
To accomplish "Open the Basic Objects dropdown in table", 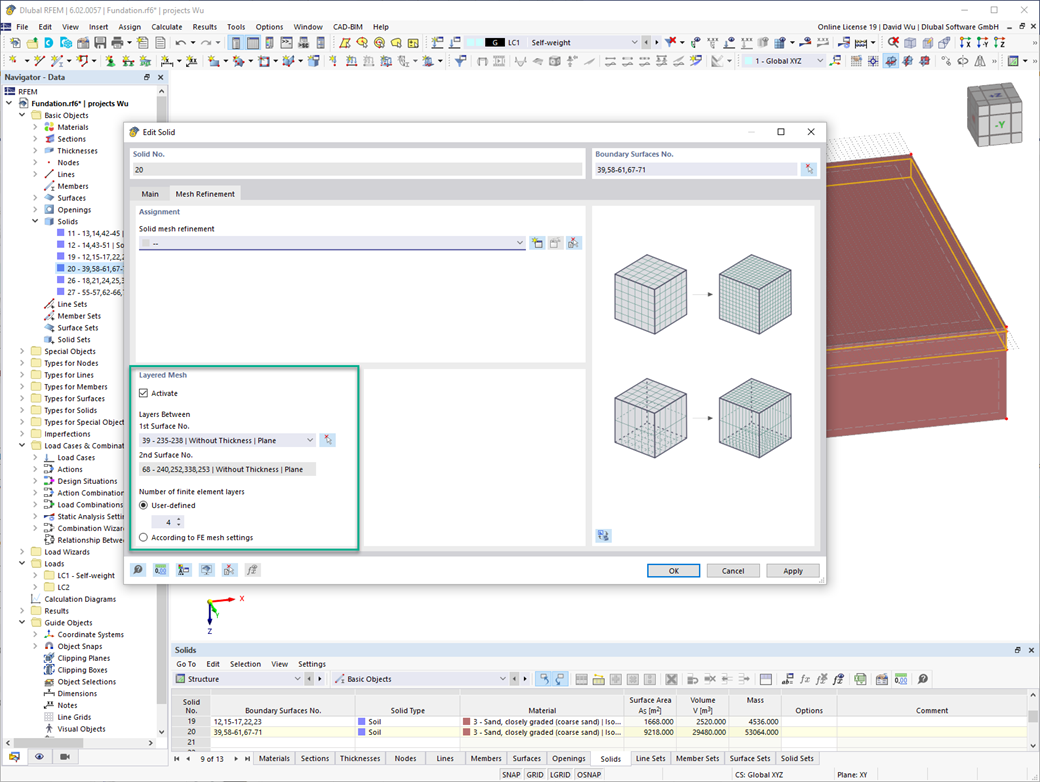I will (502, 679).
